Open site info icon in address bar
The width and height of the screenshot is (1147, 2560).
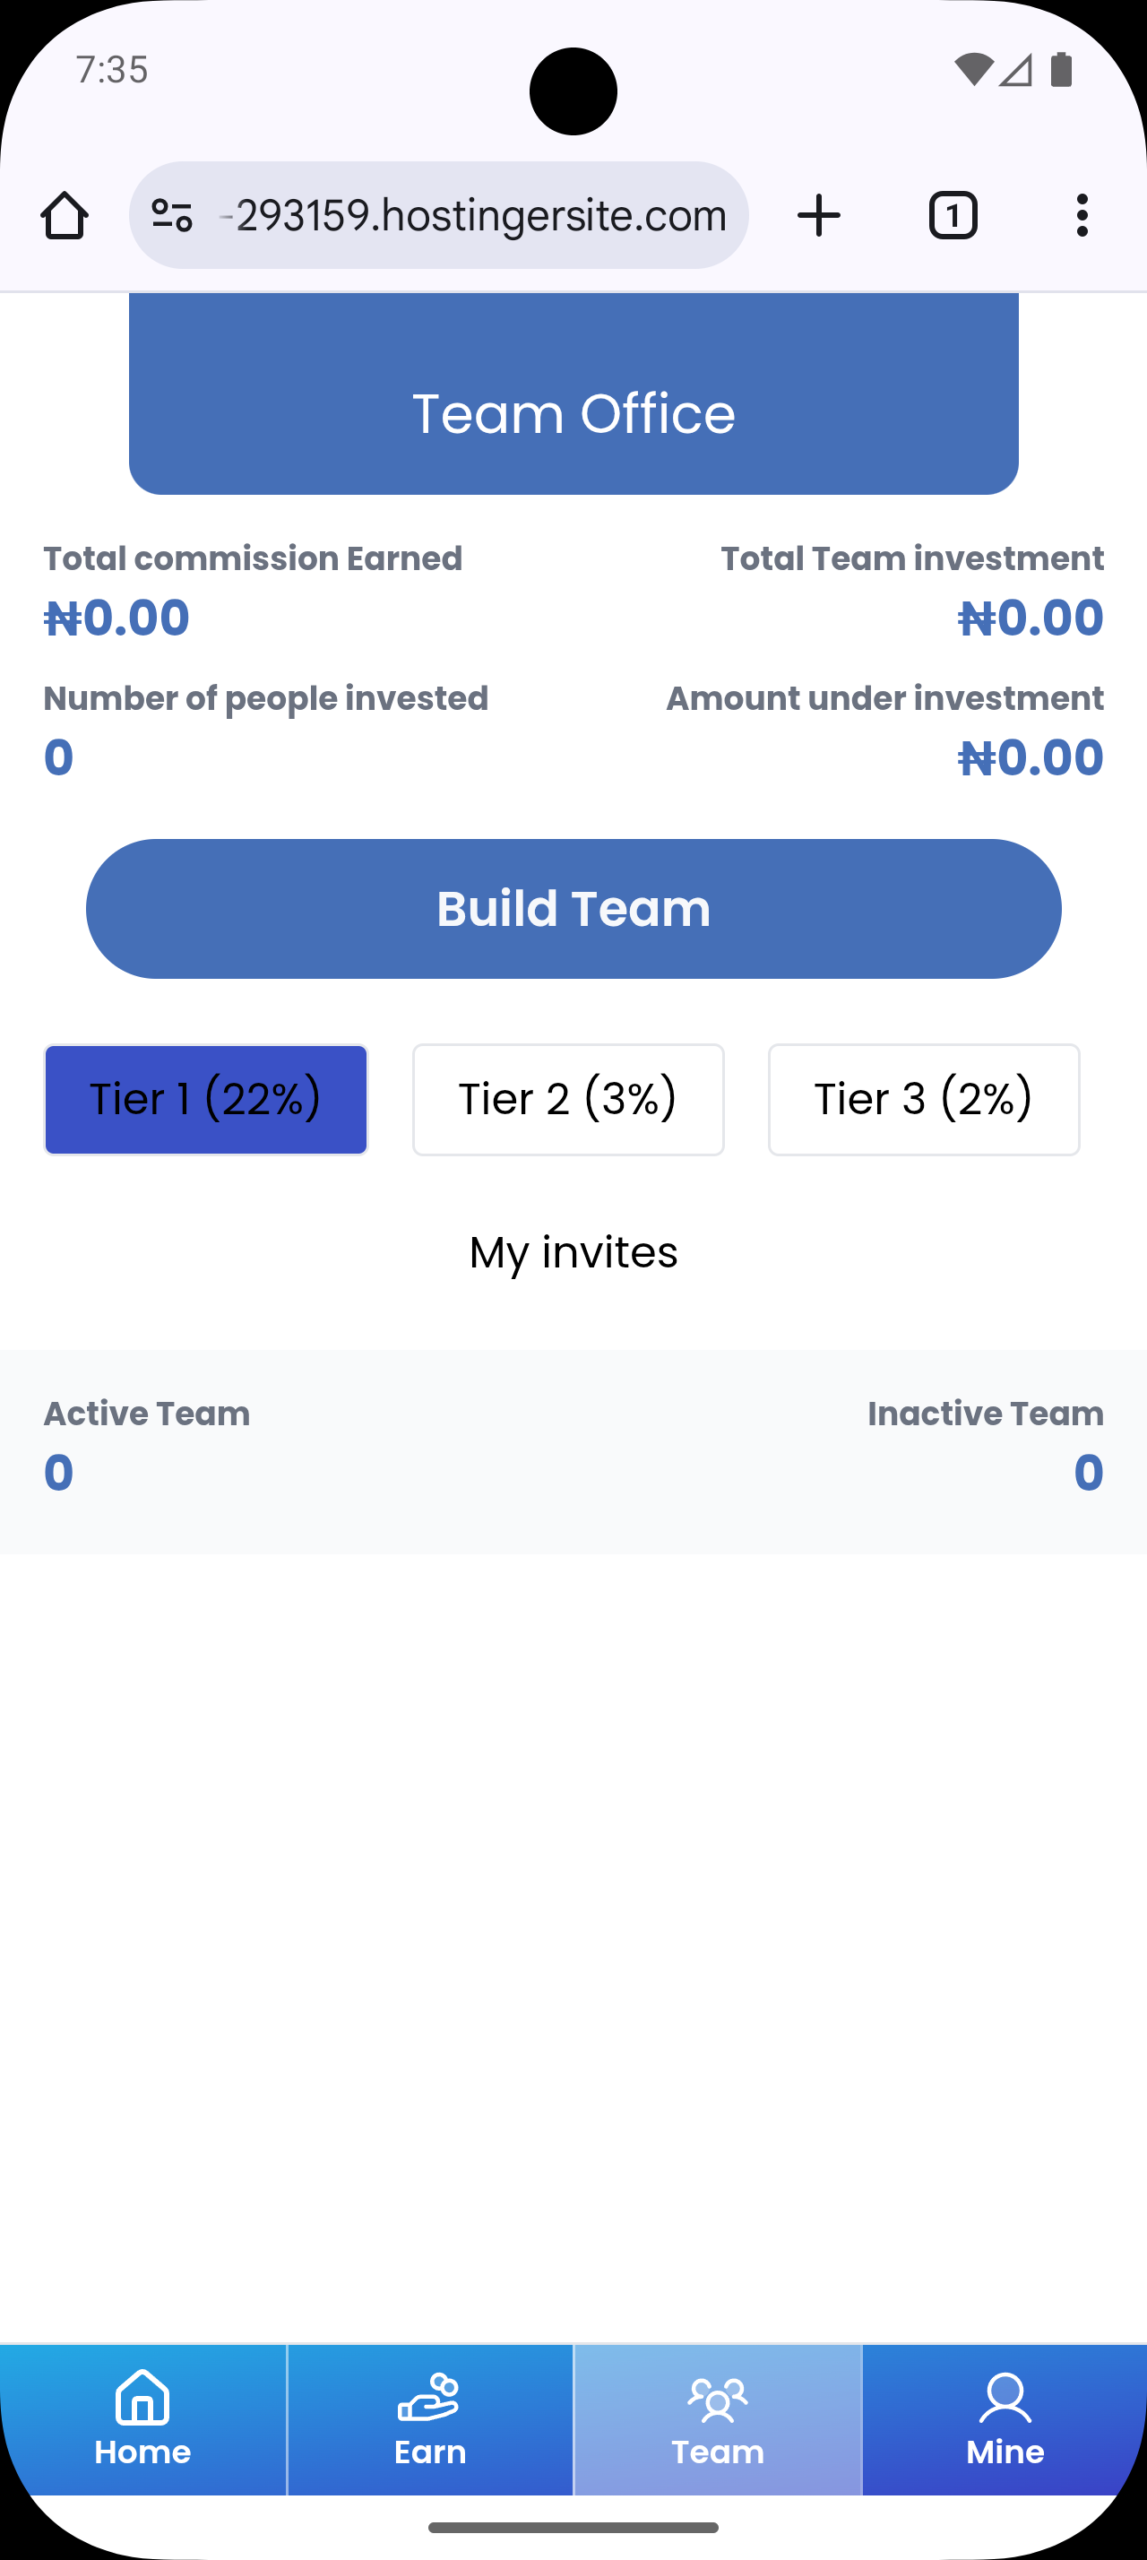[x=172, y=215]
